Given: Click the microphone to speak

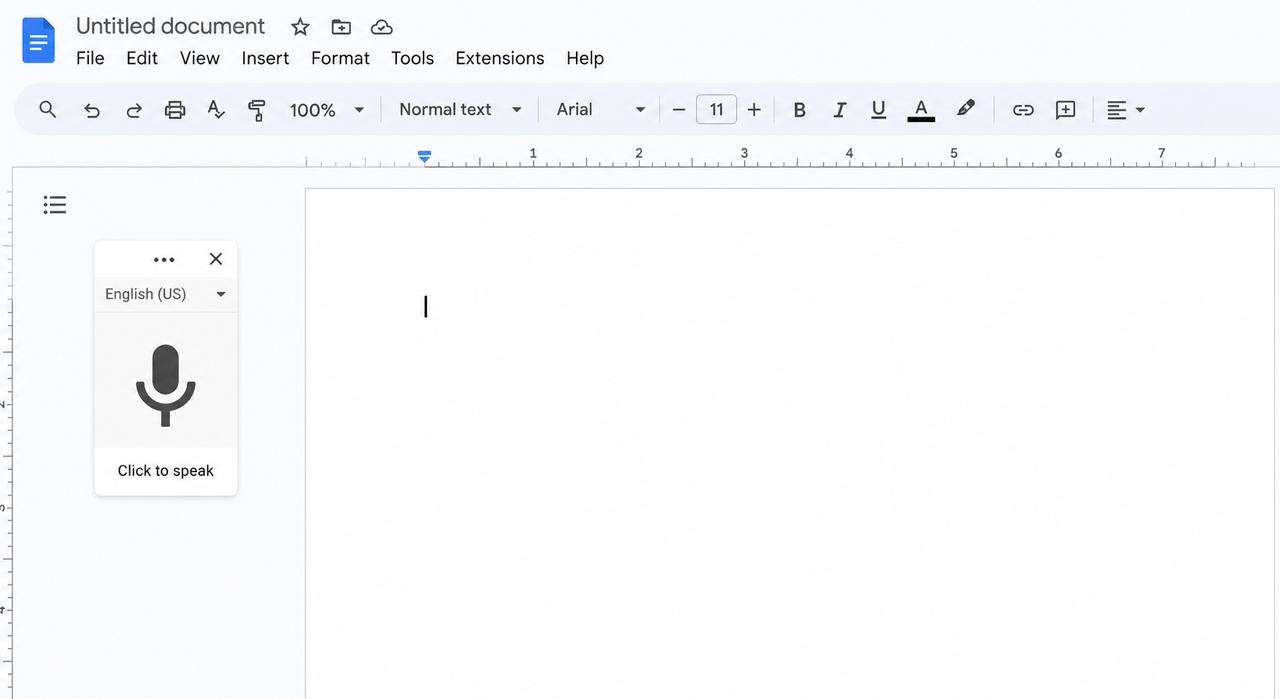Looking at the screenshot, I should pyautogui.click(x=166, y=385).
